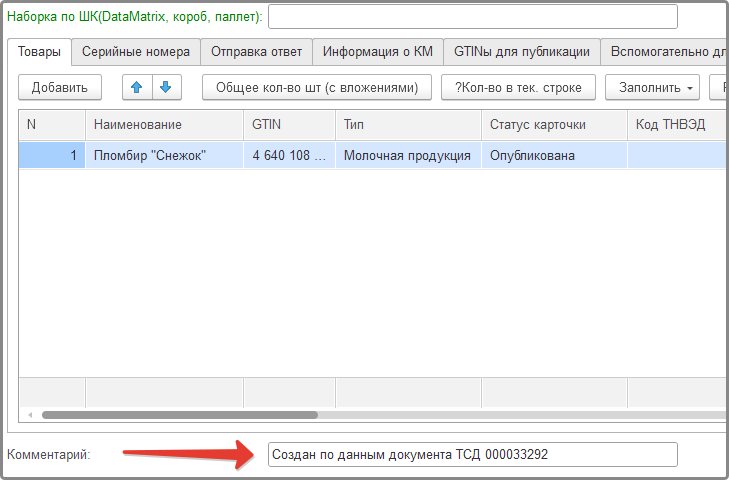
Task: Click the GTIN column header
Action: click(290, 125)
